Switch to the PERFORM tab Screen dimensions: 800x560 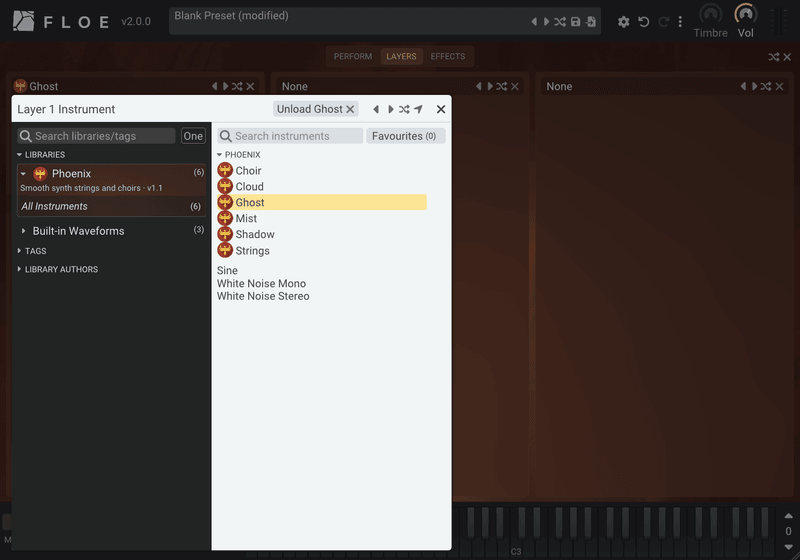pos(353,57)
